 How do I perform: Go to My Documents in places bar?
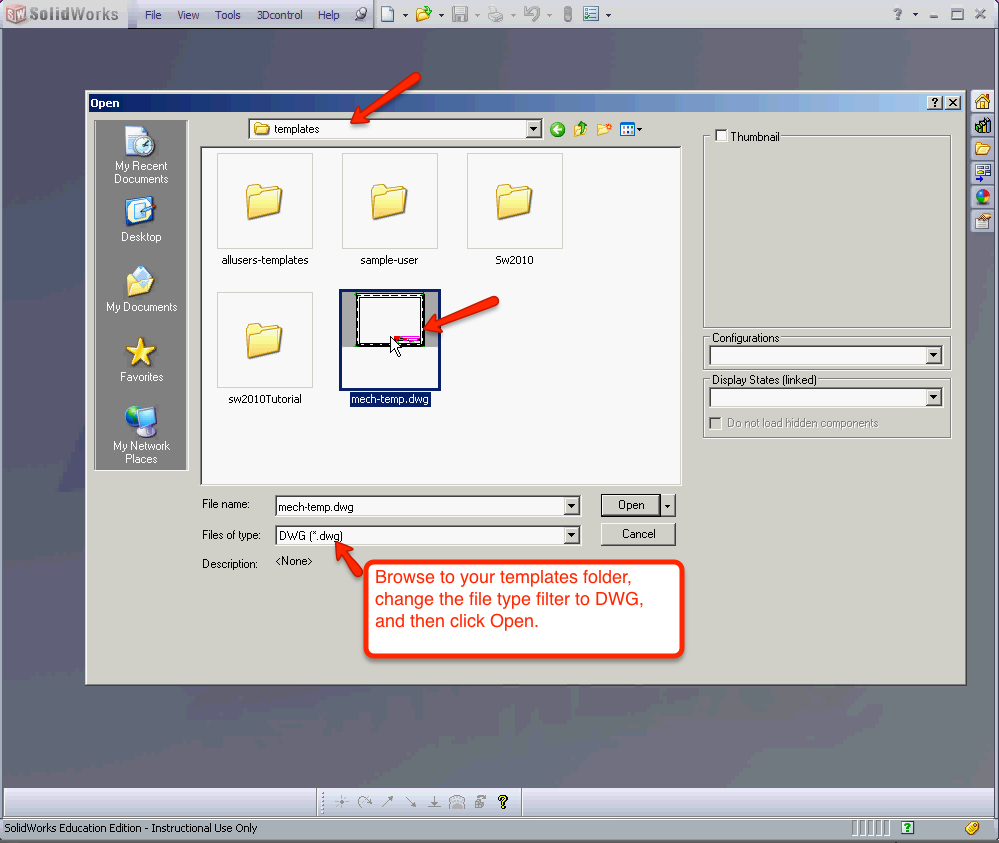tap(141, 290)
